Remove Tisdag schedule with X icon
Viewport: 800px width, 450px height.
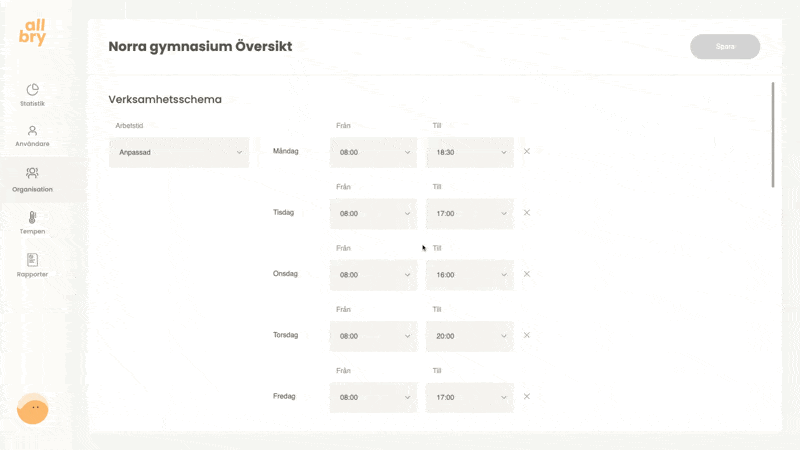527,212
